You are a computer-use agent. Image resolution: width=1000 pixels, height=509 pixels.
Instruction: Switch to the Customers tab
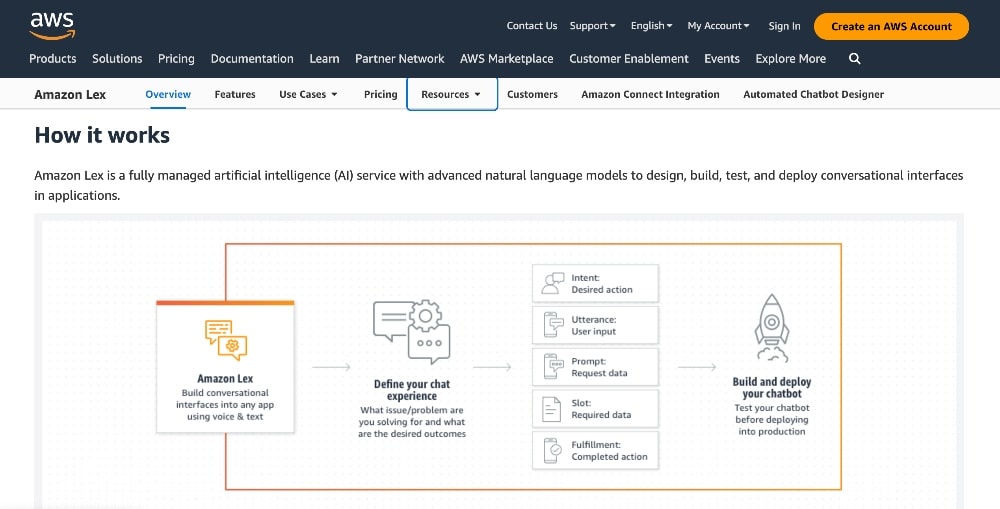[x=532, y=94]
